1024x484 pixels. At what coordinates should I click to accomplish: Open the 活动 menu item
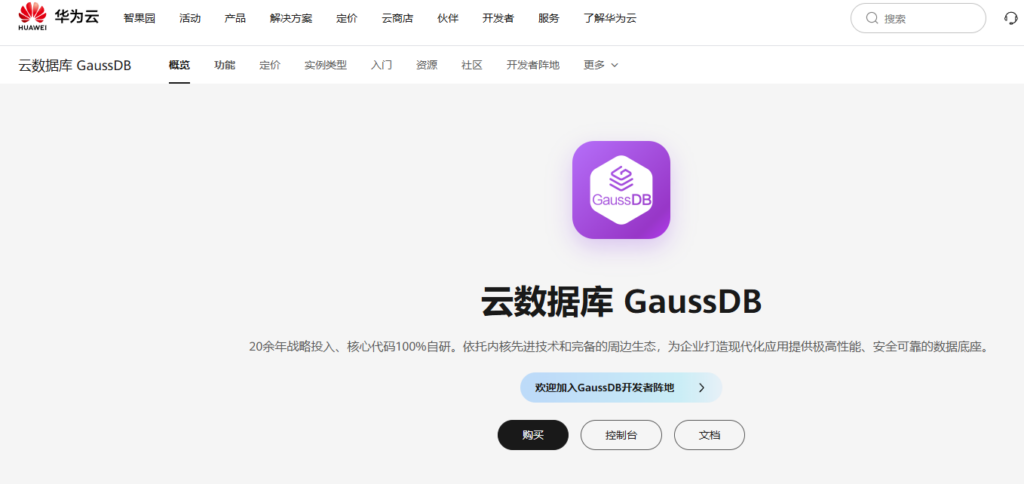[x=190, y=18]
